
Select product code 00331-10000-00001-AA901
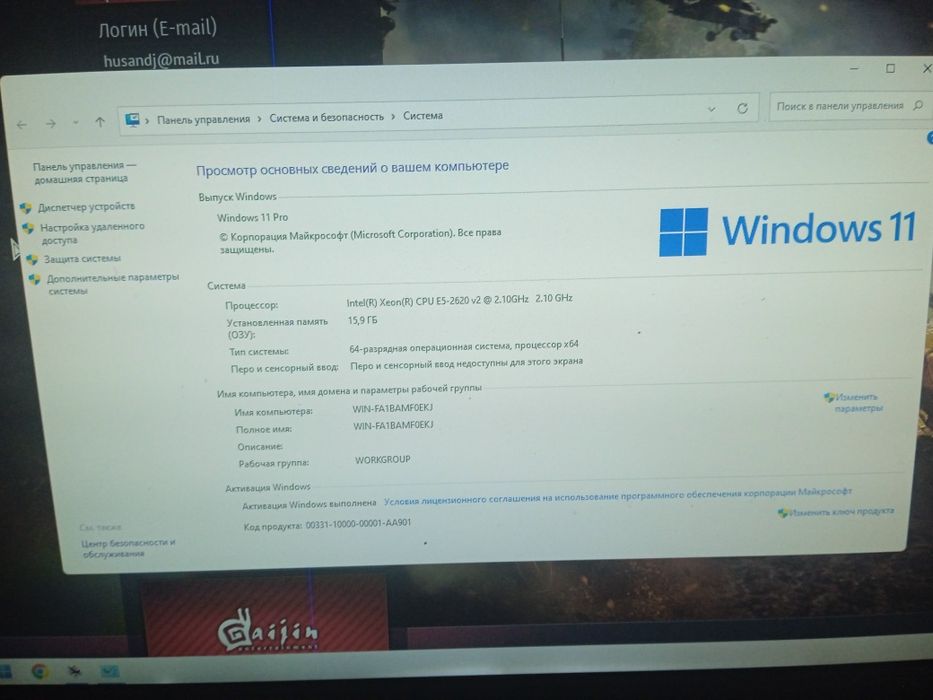click(358, 524)
